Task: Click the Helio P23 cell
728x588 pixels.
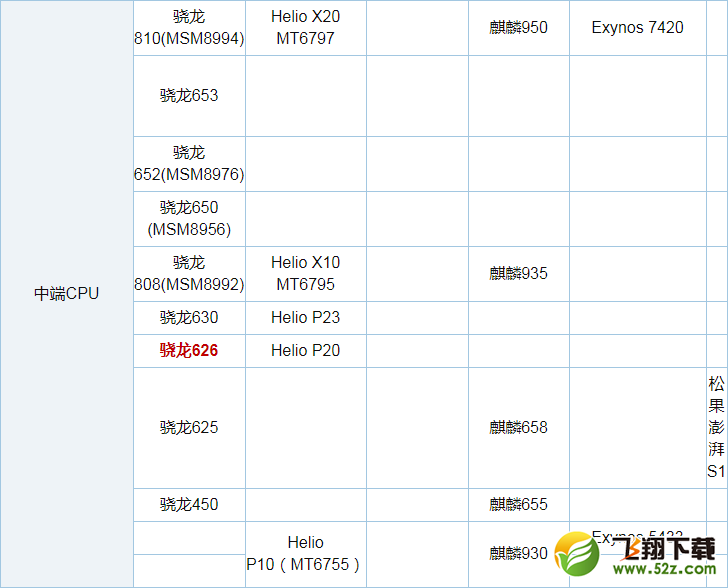Action: 306,318
